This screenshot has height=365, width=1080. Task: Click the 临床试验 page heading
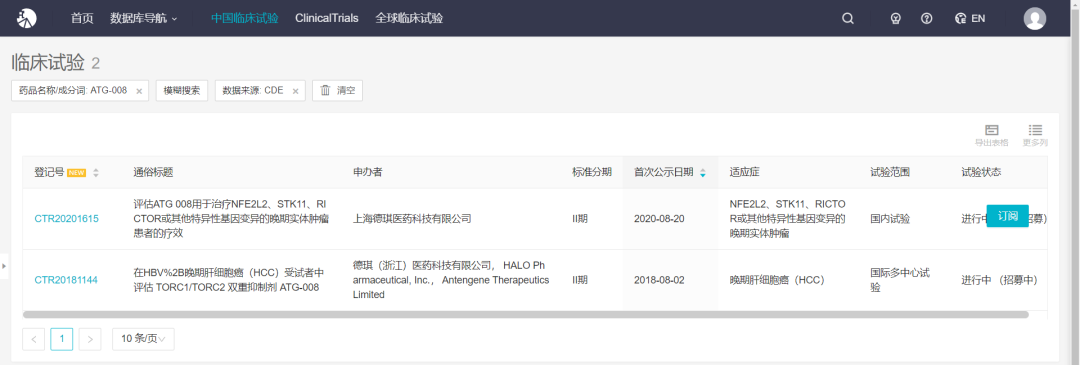[48, 63]
